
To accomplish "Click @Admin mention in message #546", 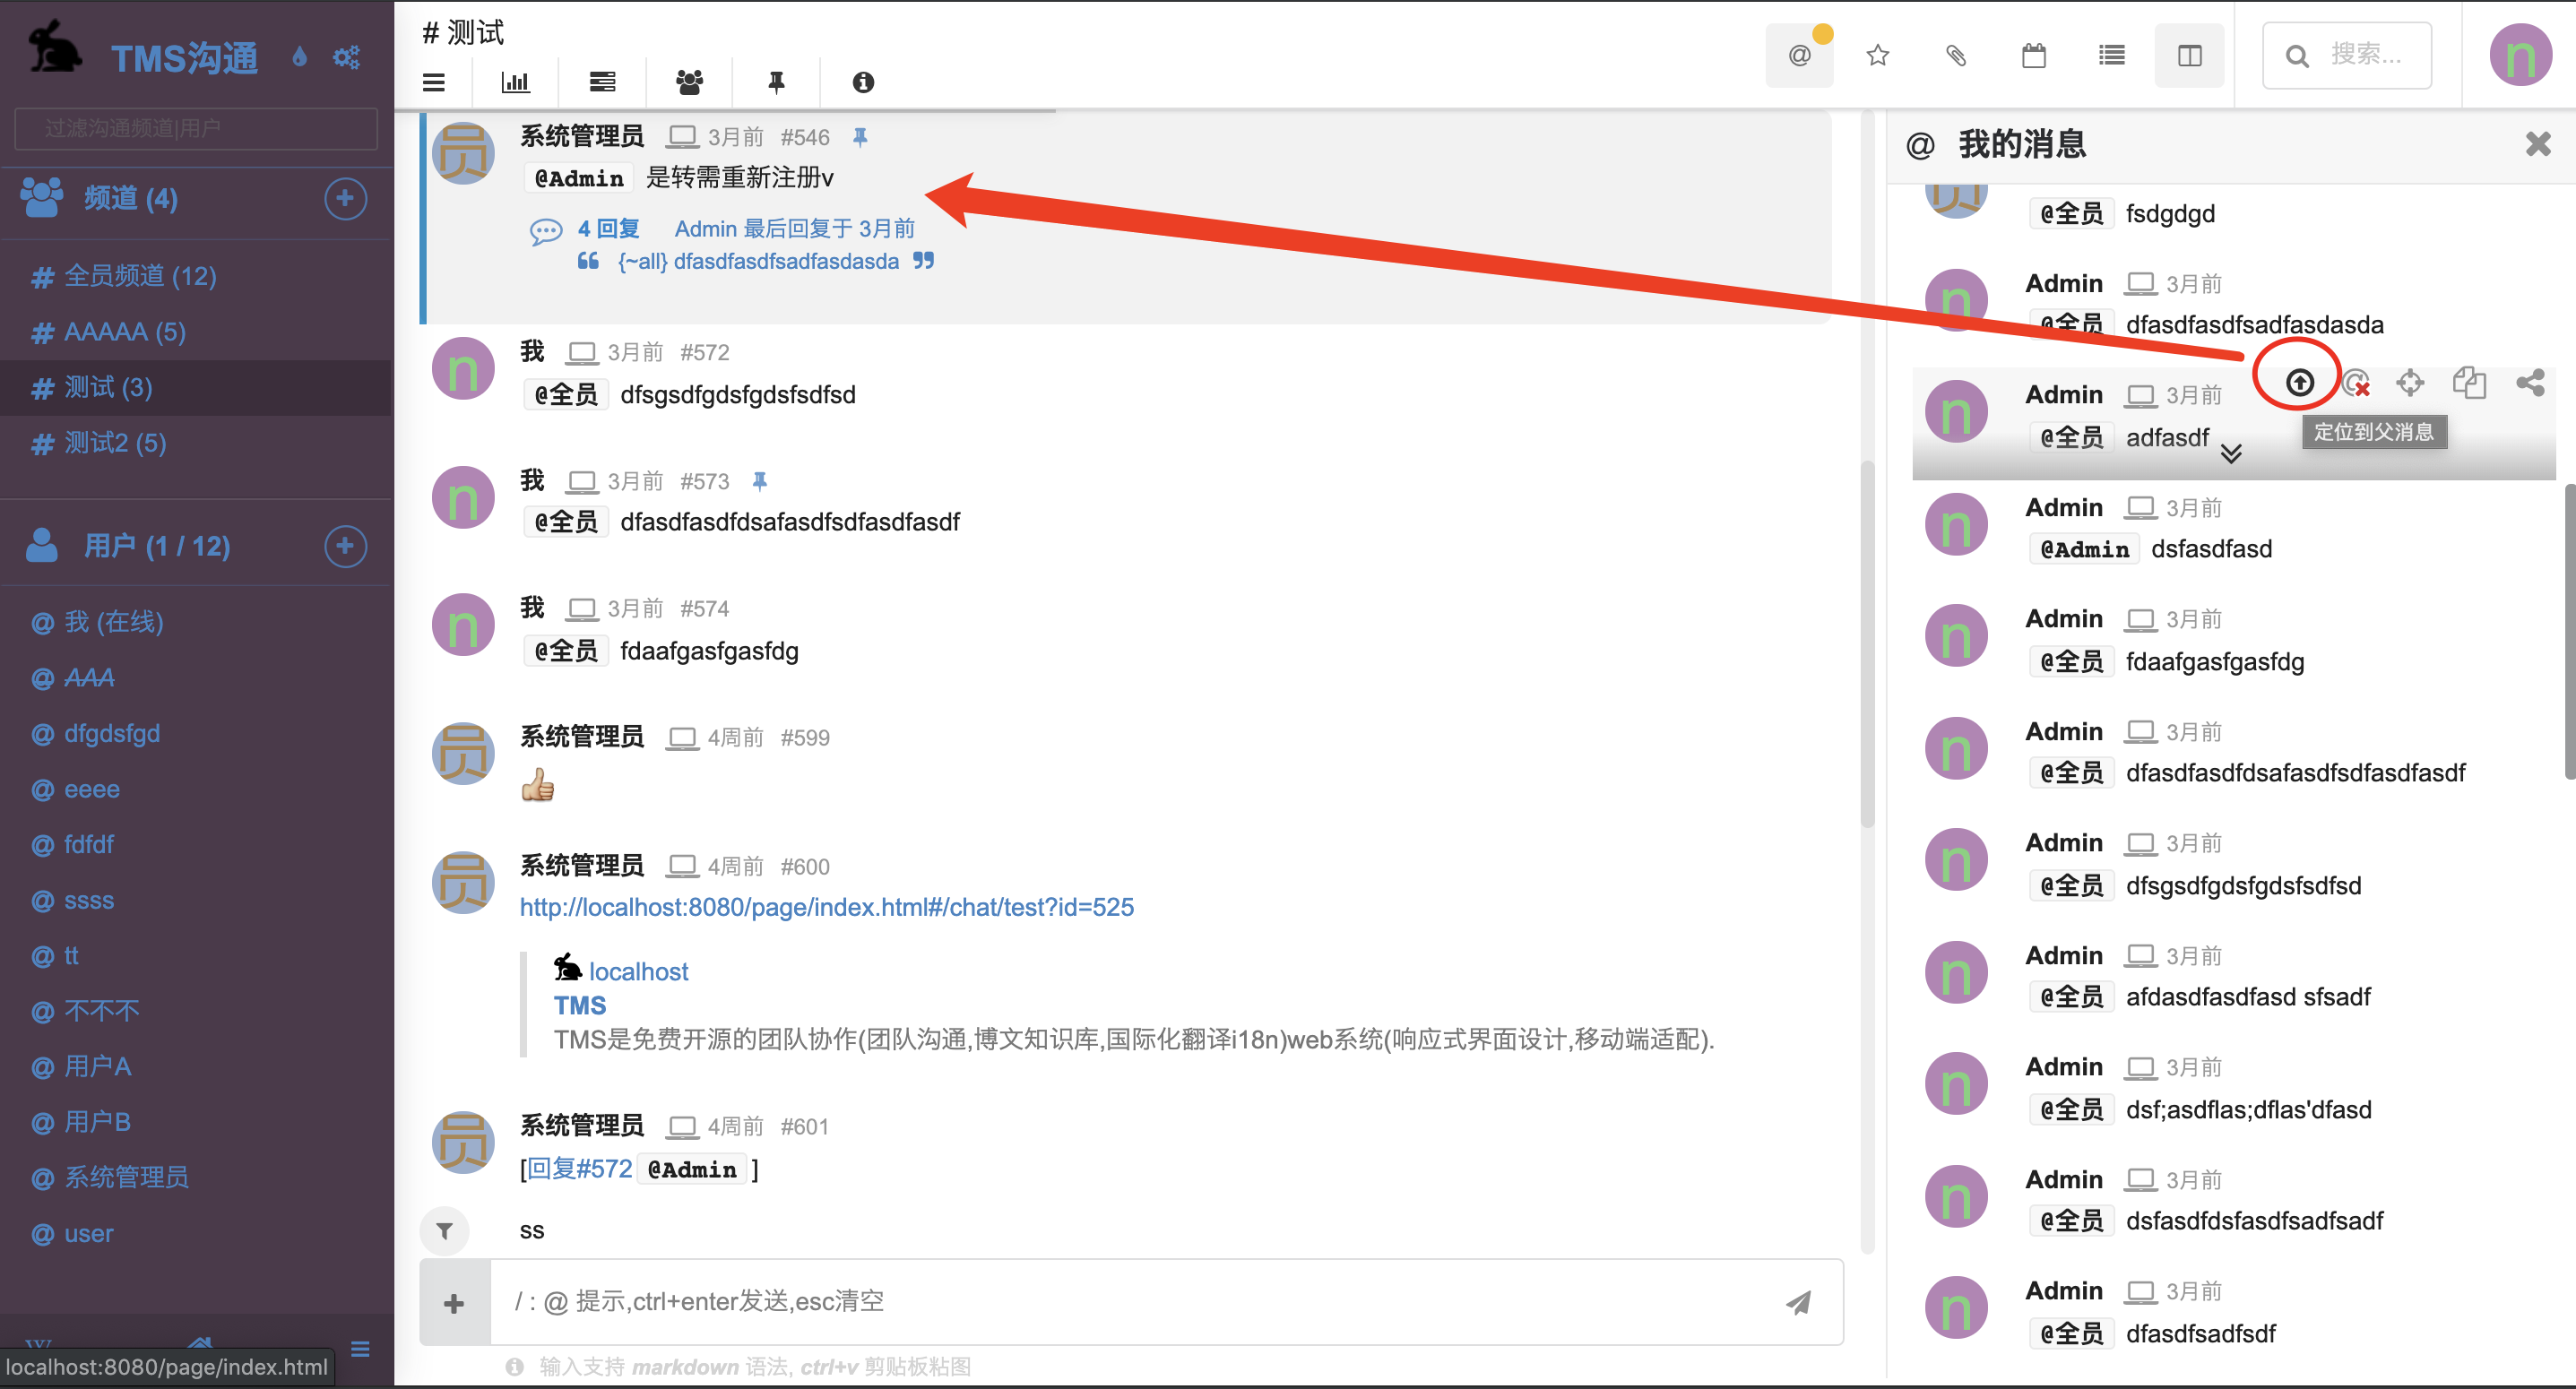I will (x=578, y=178).
